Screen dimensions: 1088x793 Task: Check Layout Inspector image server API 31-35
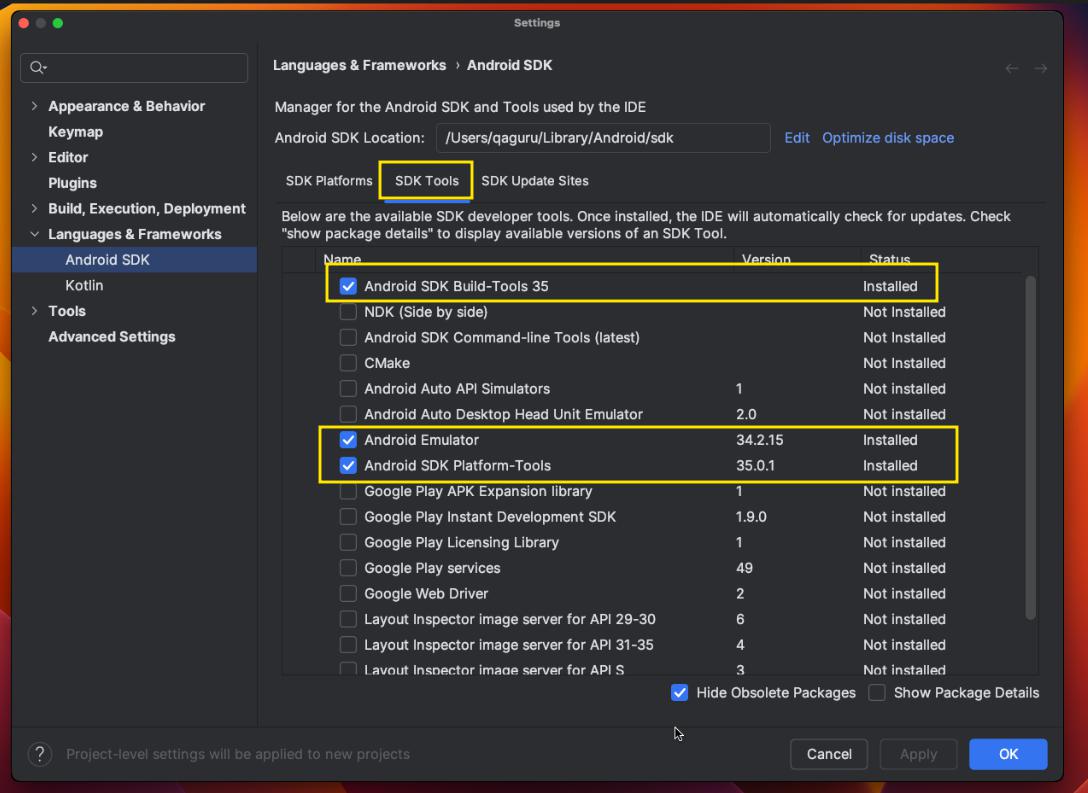tap(348, 645)
